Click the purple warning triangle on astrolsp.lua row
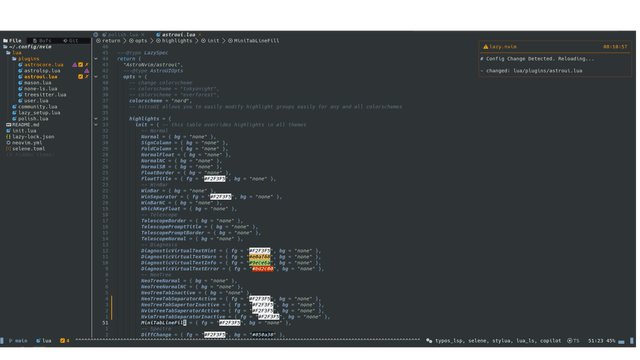640x360 pixels. [87, 71]
